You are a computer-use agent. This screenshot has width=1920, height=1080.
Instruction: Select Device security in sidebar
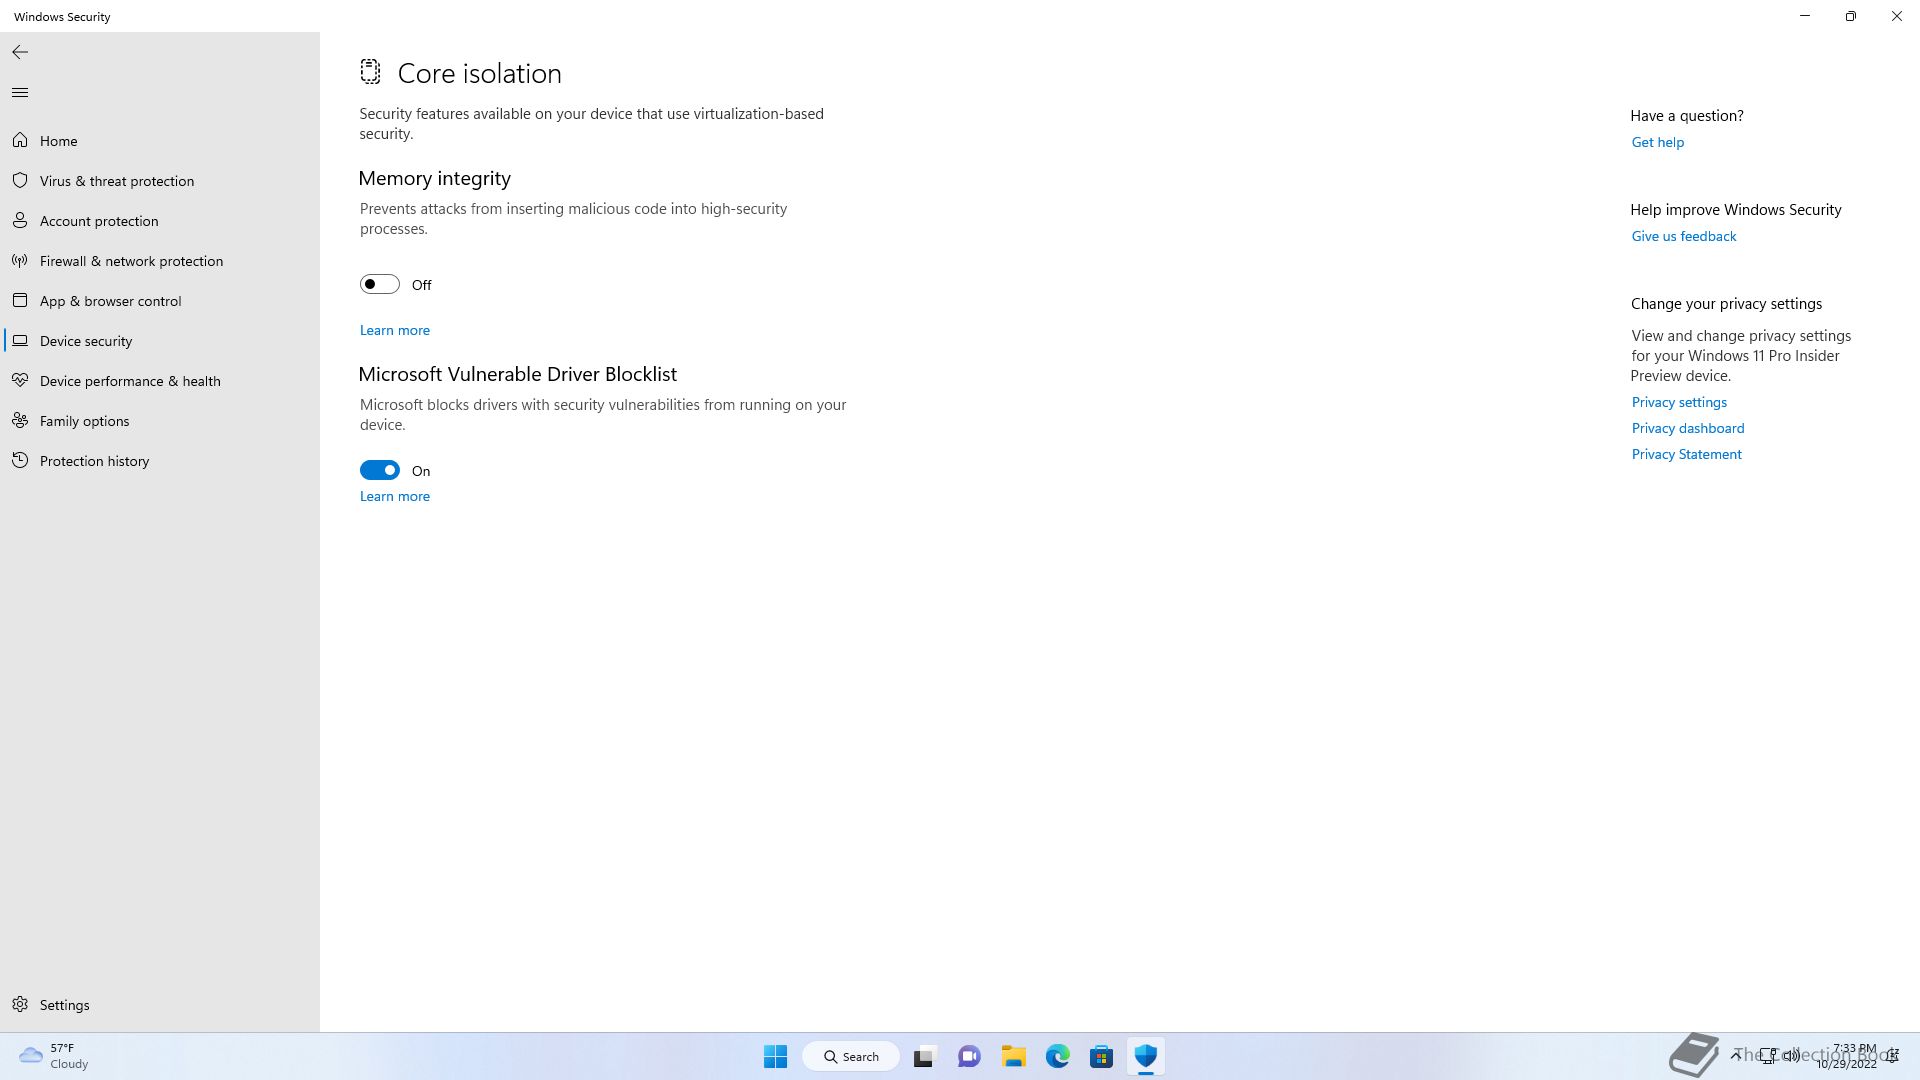(x=160, y=341)
